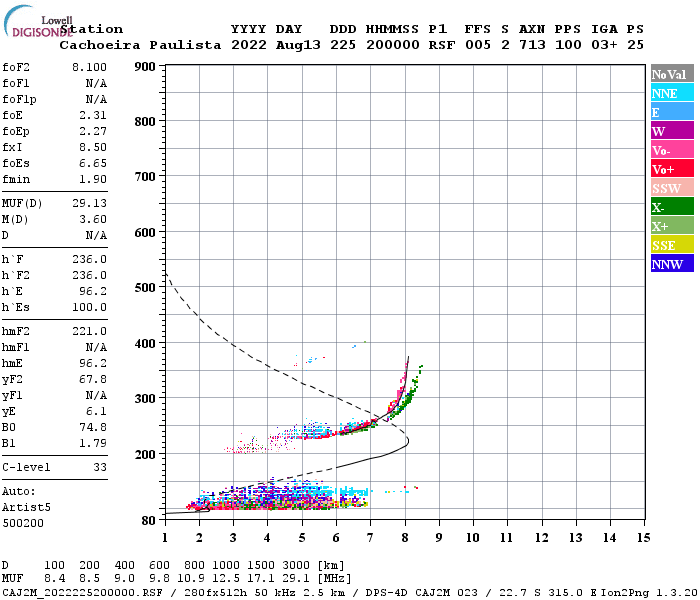Click the day-of-year value 225
This screenshot has width=700, height=600.
click(343, 45)
